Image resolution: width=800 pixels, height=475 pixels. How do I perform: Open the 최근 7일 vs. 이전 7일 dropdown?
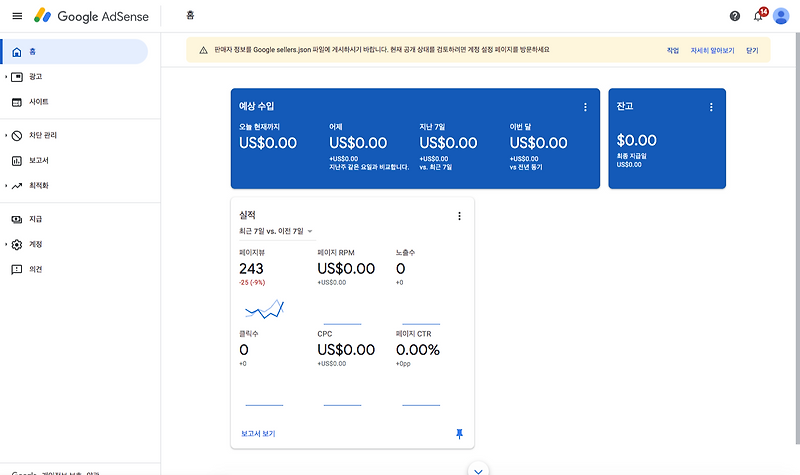coord(277,231)
